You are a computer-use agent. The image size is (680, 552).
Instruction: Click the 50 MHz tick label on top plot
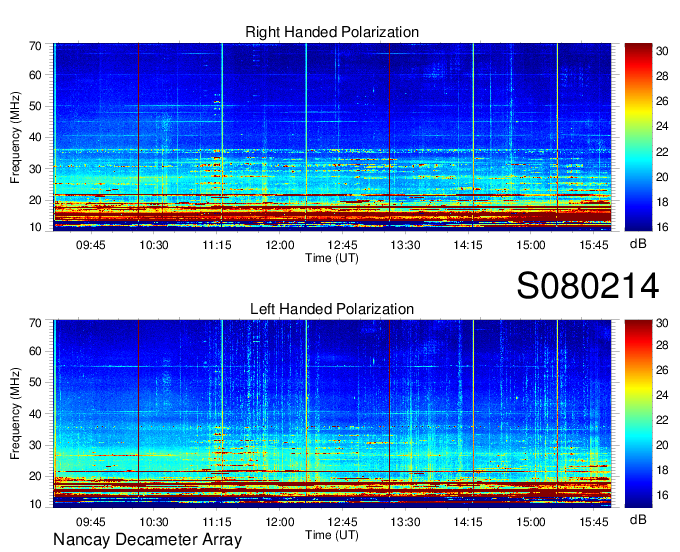[35, 106]
